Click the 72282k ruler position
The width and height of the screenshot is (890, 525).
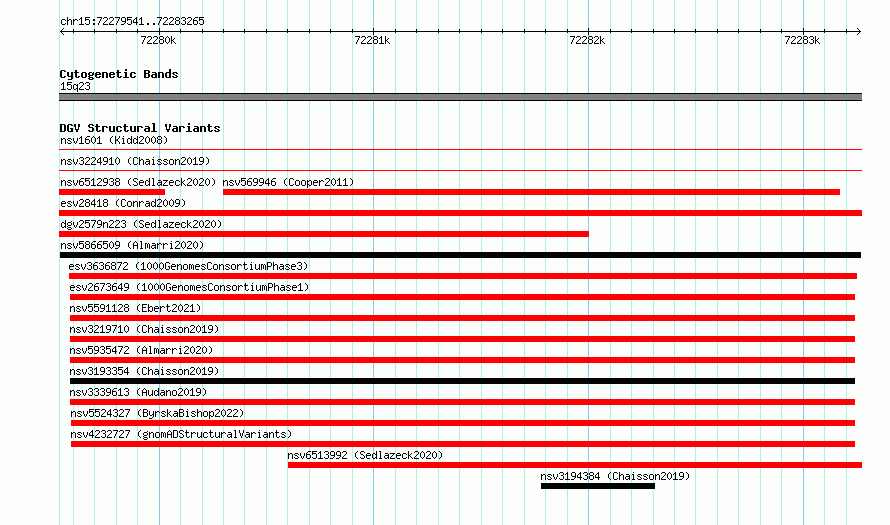pyautogui.click(x=587, y=40)
